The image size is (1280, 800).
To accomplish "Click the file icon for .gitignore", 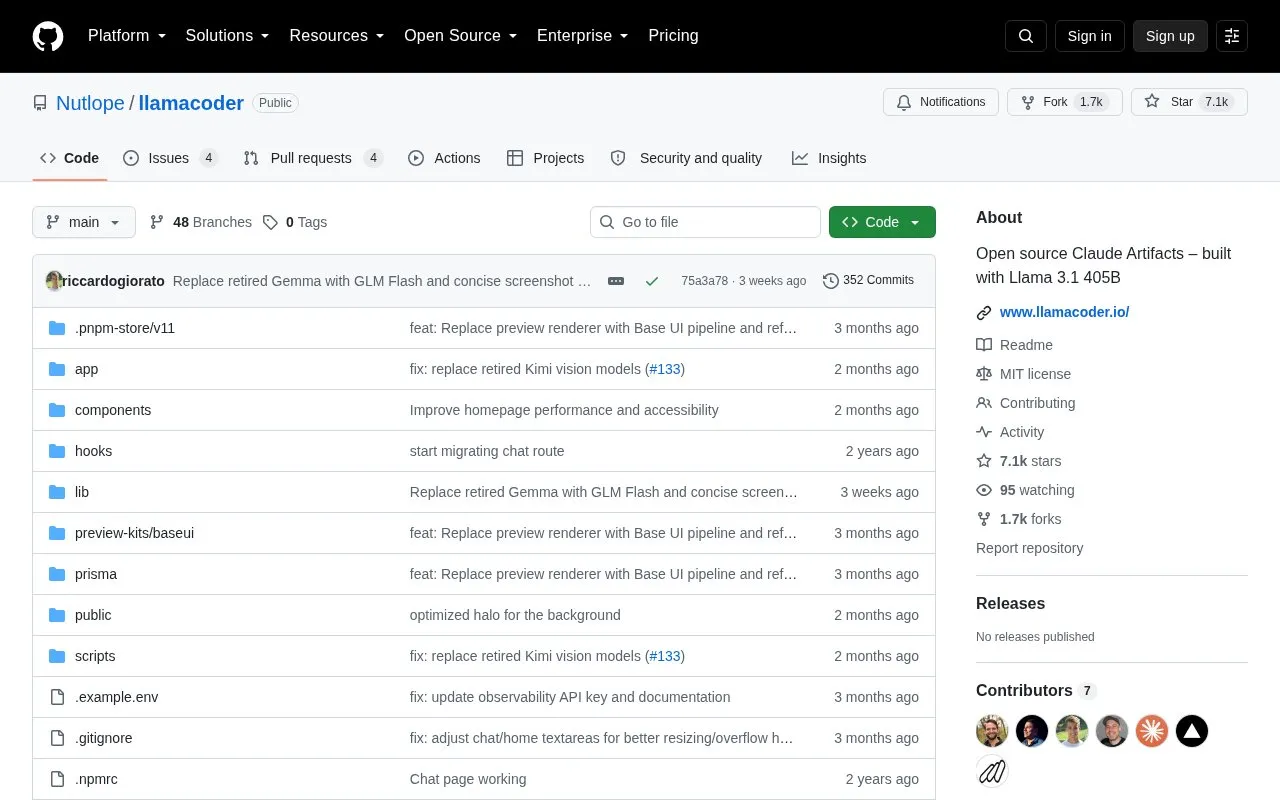I will pos(57,738).
